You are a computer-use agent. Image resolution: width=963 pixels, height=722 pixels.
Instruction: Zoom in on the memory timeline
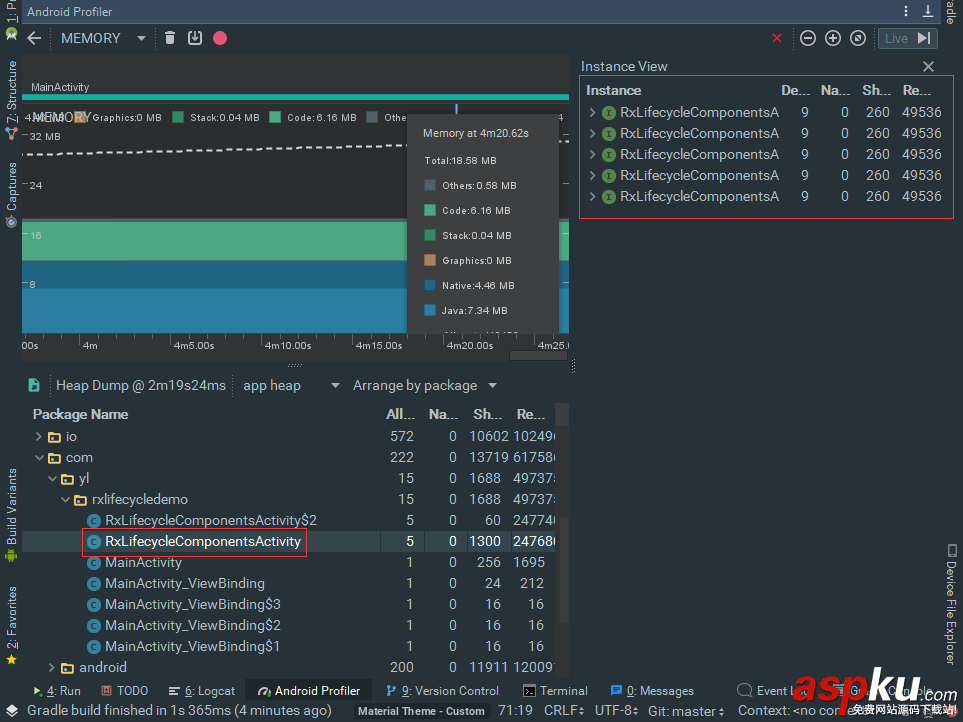pos(833,38)
